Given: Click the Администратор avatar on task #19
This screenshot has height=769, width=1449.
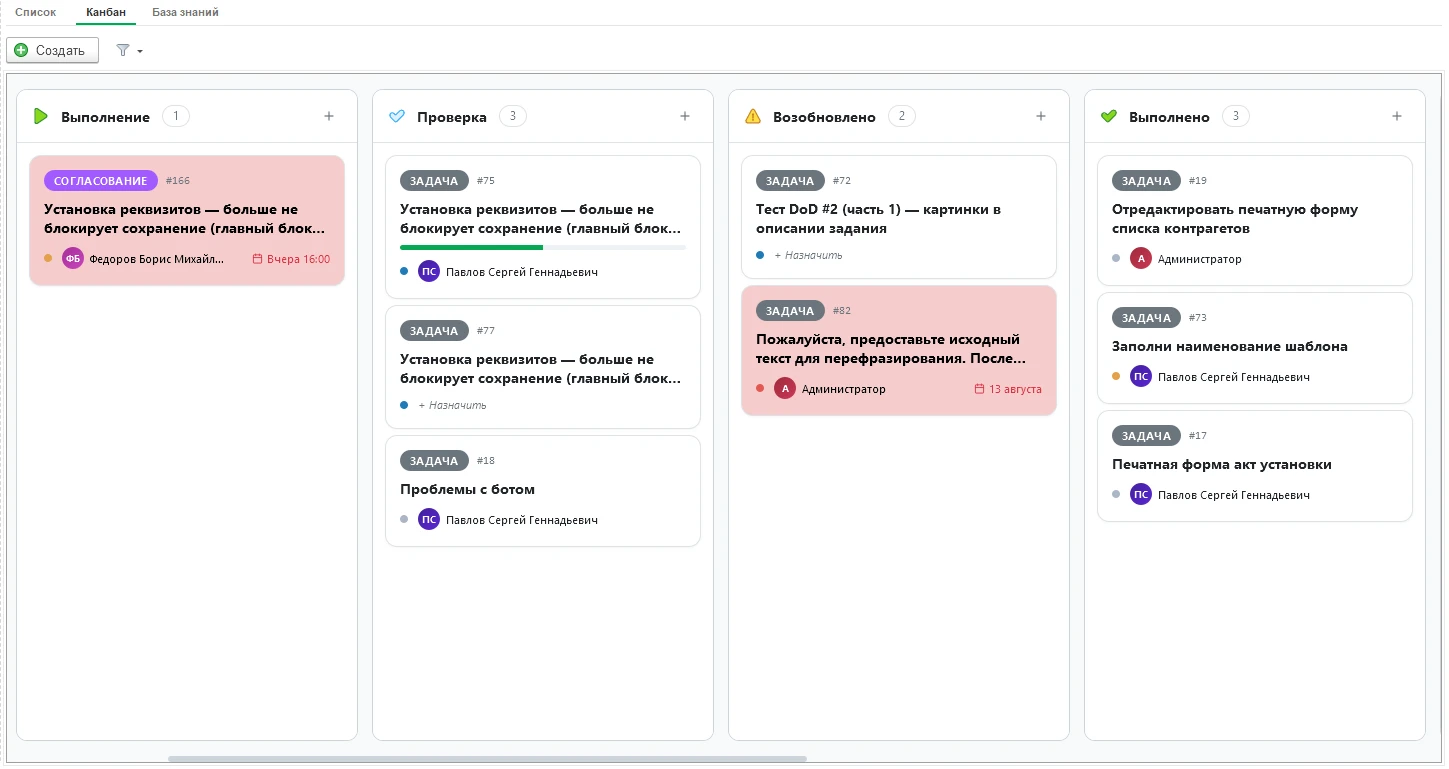Looking at the screenshot, I should [x=1141, y=258].
